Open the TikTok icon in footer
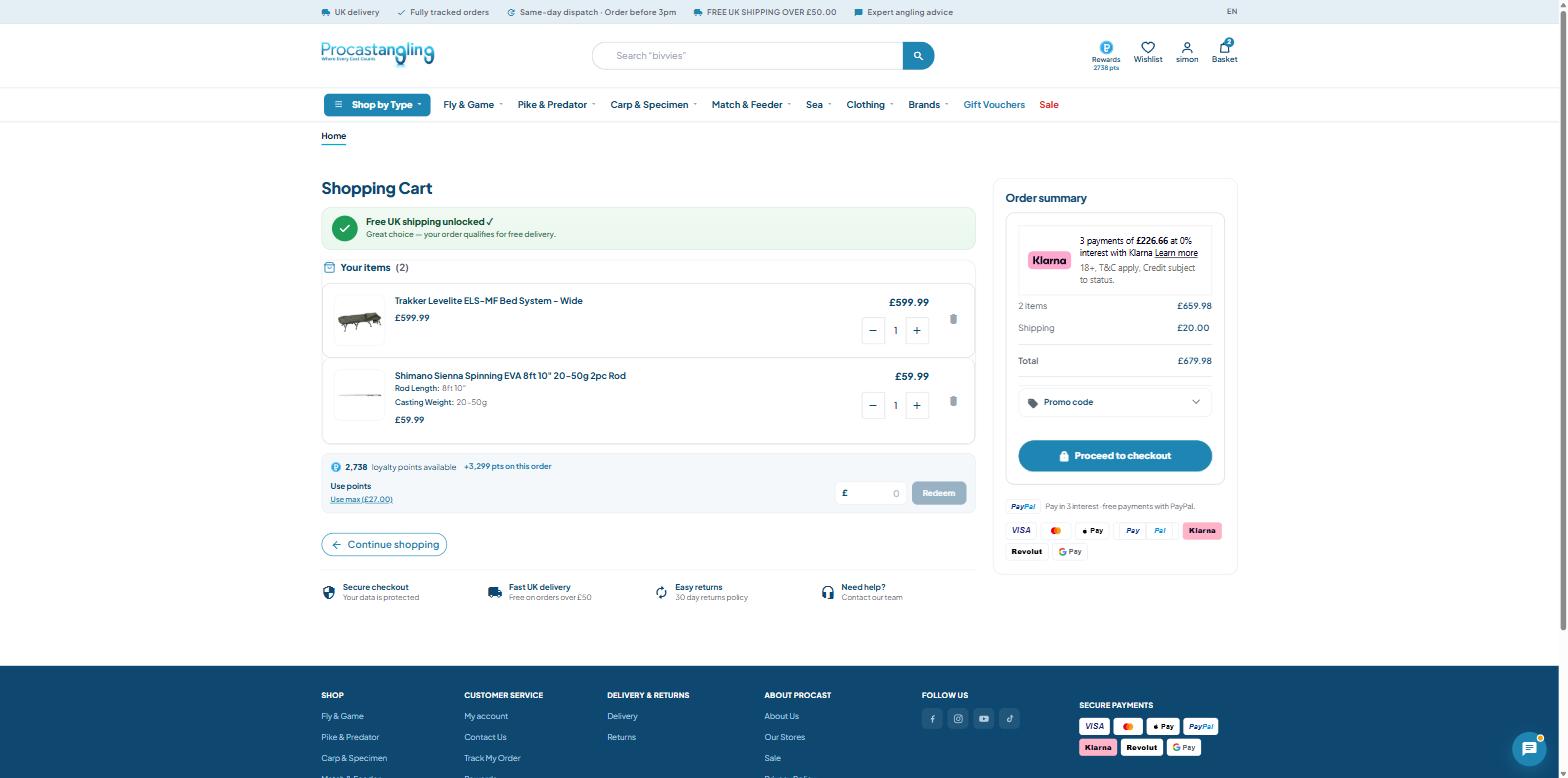Viewport: 1568px width, 778px height. click(x=1009, y=719)
